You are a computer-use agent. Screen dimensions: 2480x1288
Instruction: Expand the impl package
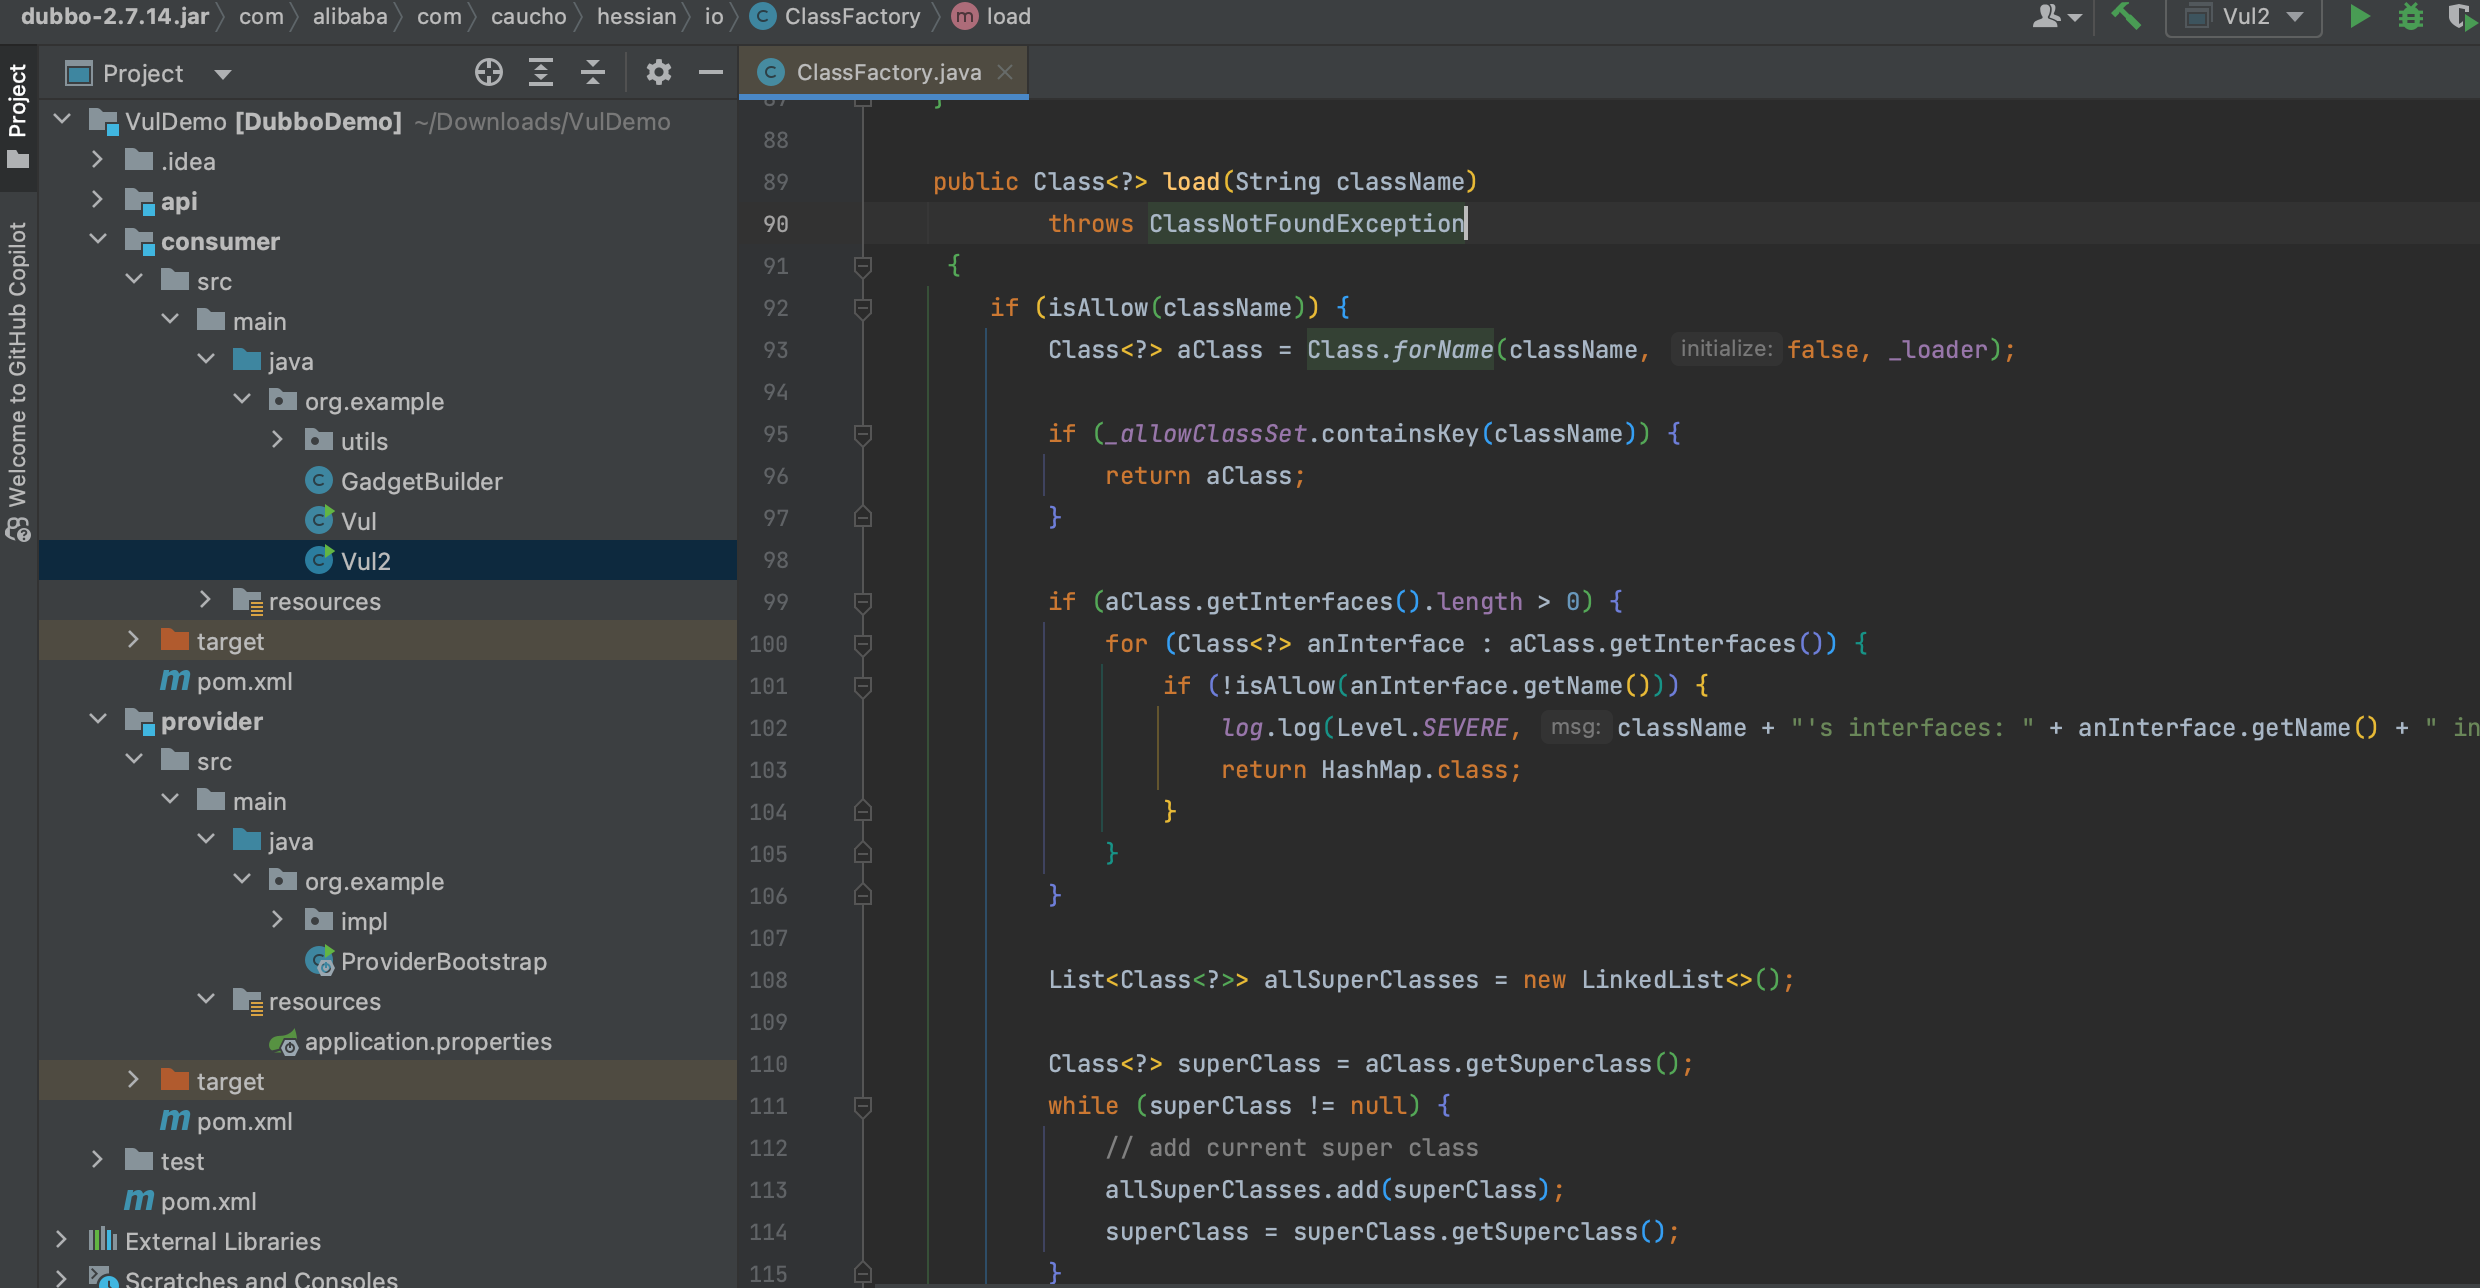pyautogui.click(x=278, y=920)
